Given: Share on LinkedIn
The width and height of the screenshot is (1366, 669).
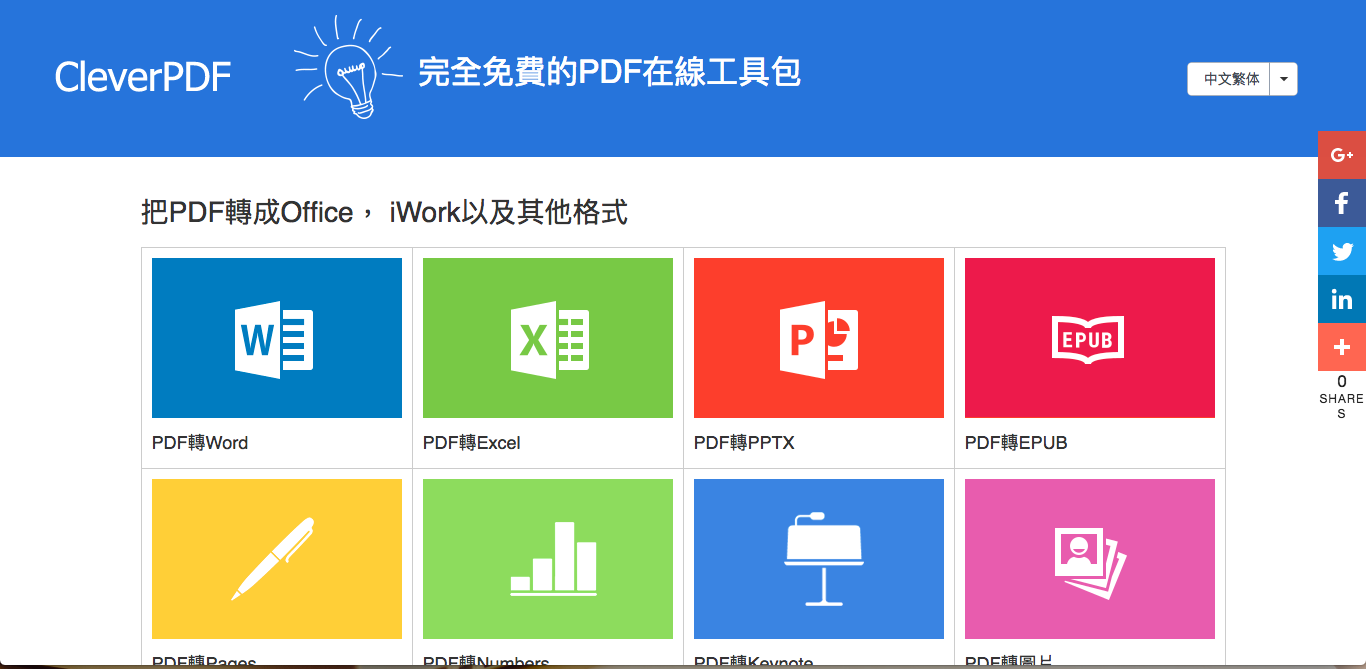Looking at the screenshot, I should click(x=1342, y=299).
